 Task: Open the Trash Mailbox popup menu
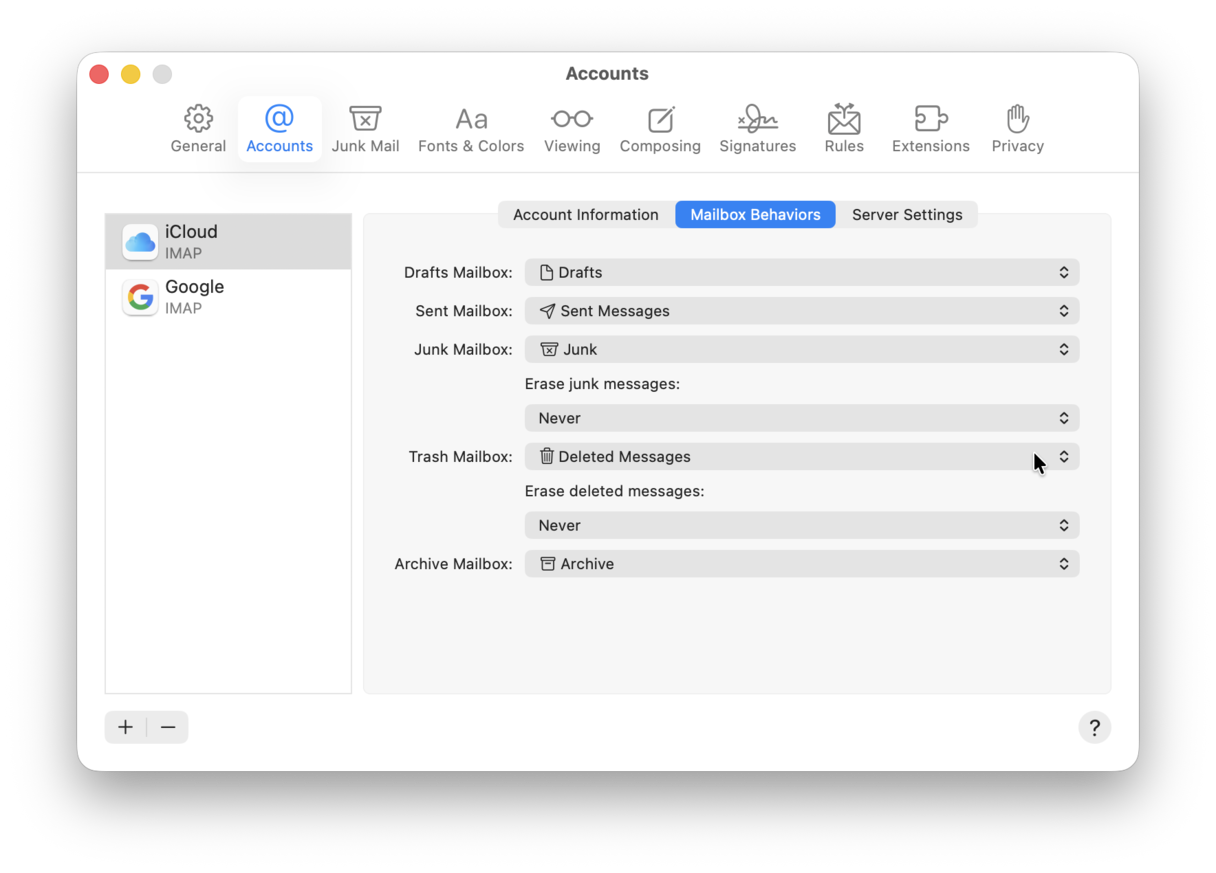coord(801,456)
